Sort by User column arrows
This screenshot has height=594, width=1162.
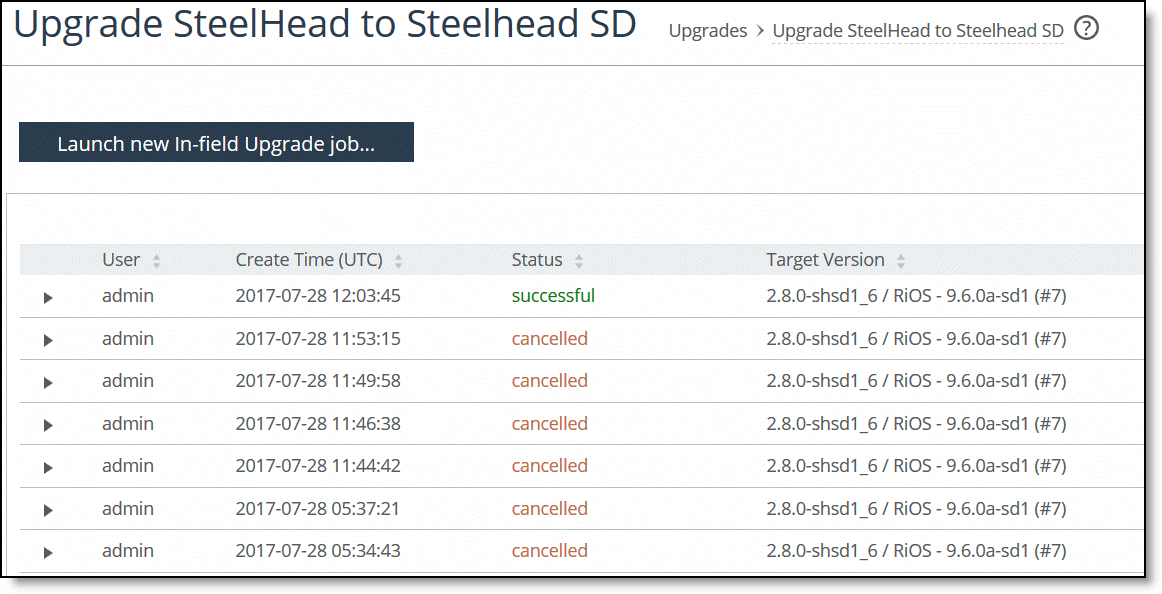click(156, 261)
